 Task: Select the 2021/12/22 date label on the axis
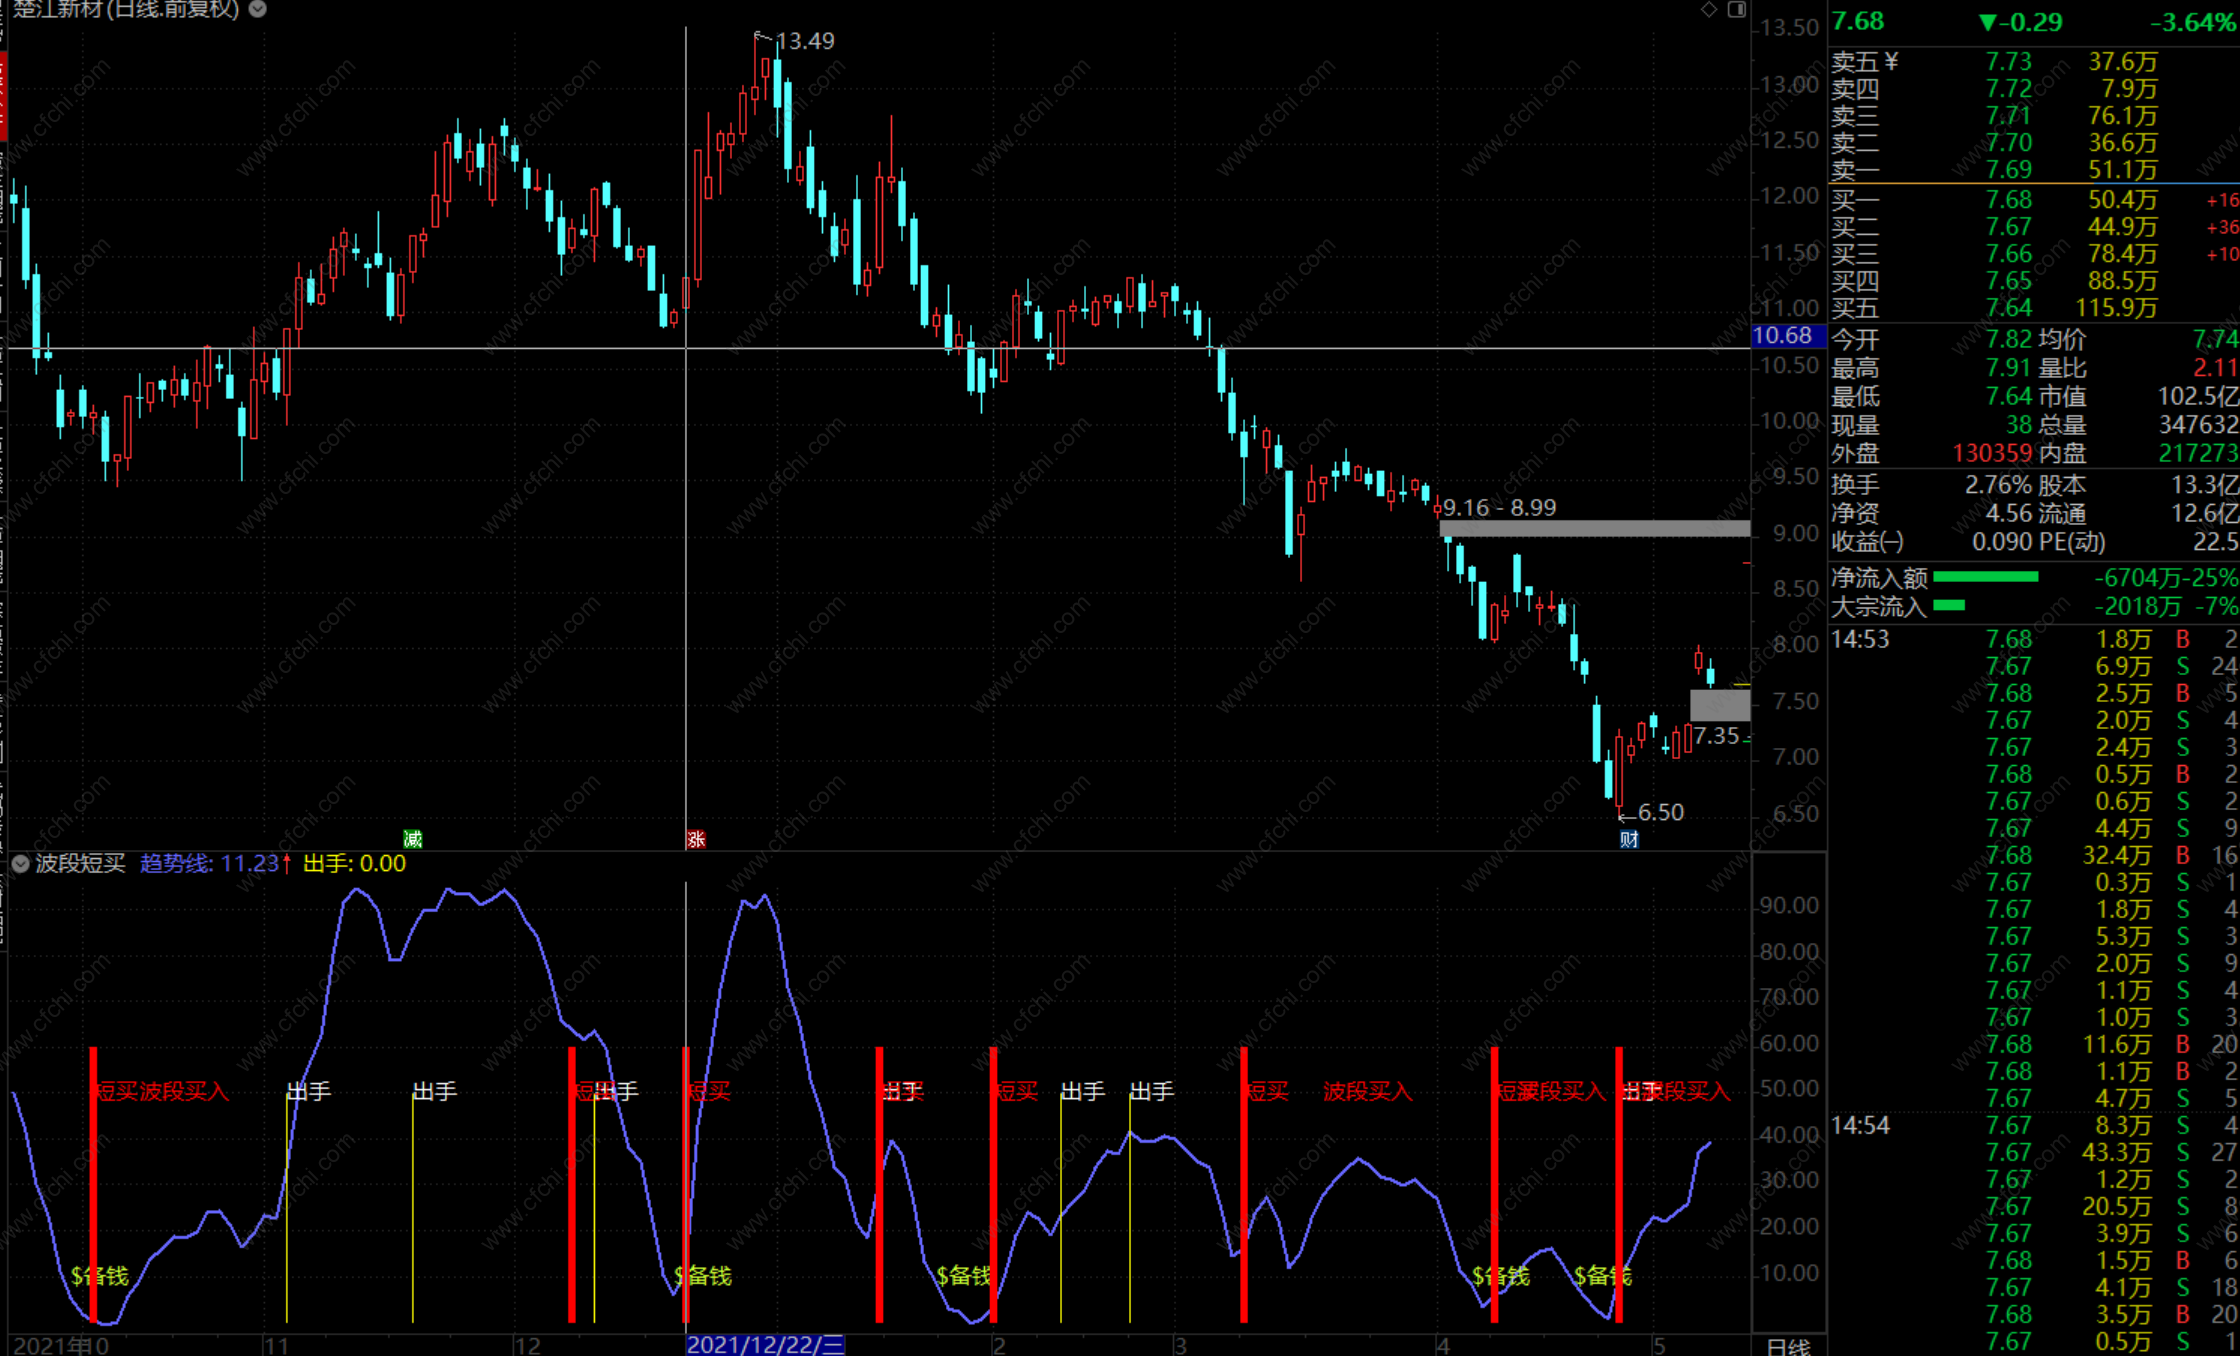tap(766, 1345)
